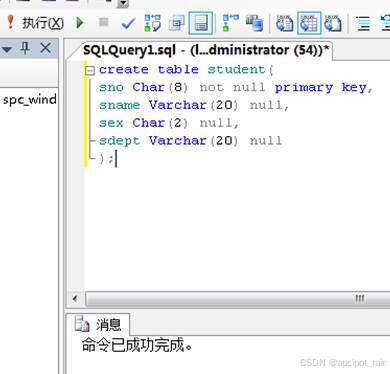The image size is (390, 374).
Task: Click the comment selected lines icon
Action: click(363, 23)
